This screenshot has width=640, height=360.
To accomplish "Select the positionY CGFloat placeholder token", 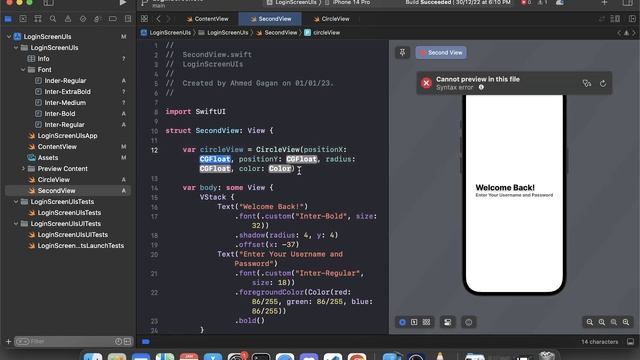I will pos(301,159).
